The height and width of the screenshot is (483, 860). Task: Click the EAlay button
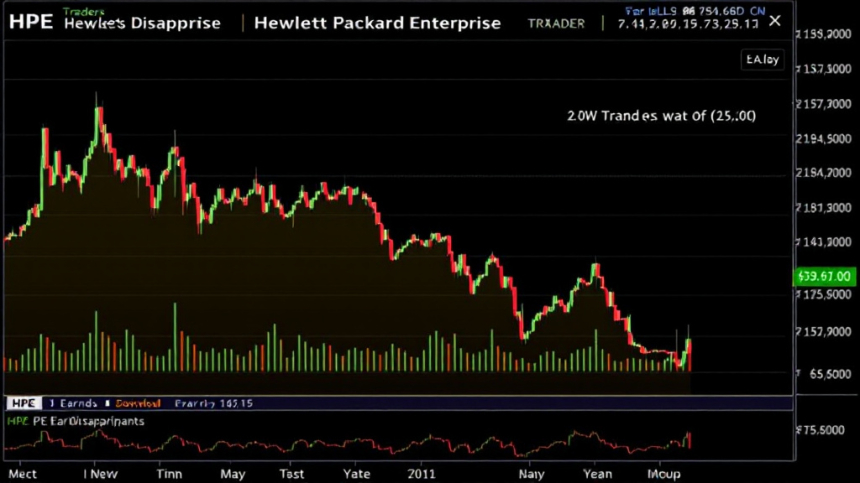[762, 59]
